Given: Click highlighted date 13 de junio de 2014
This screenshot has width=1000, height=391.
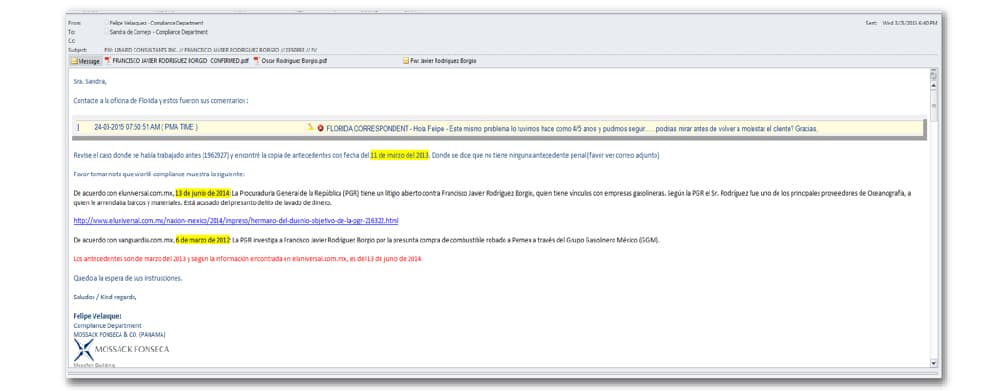Looking at the screenshot, I should click(203, 193).
